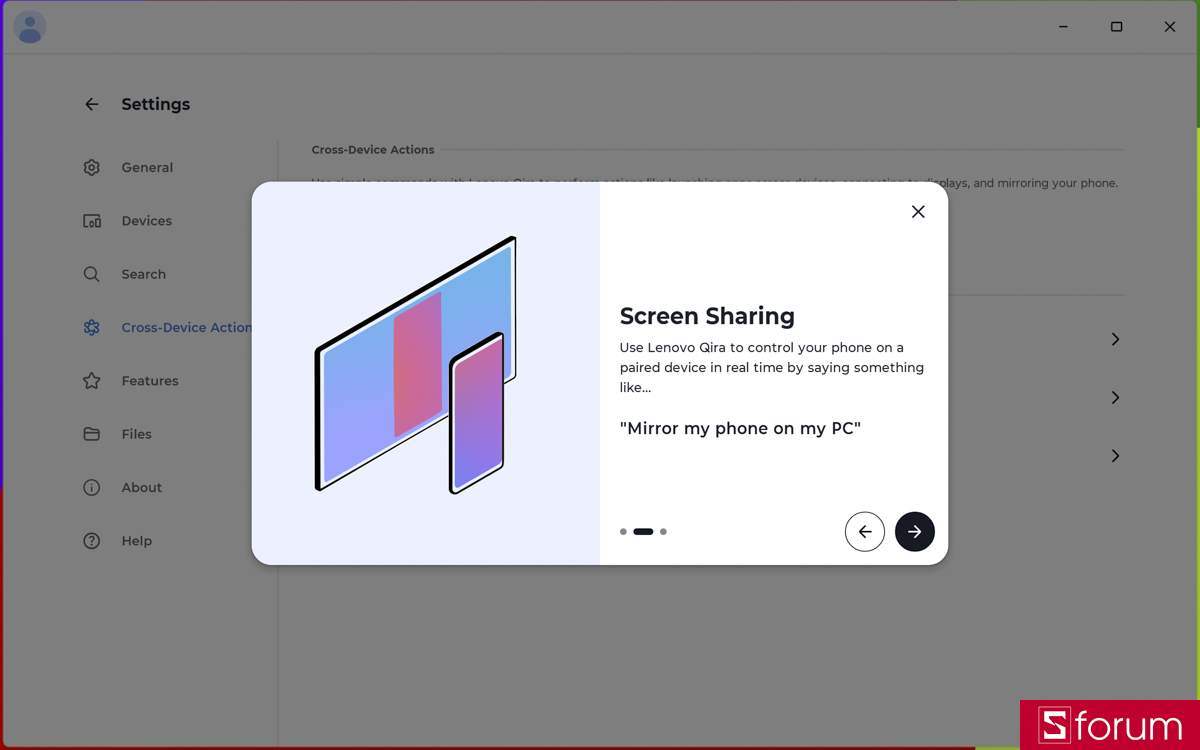Go to the previous slide with the left arrow
The height and width of the screenshot is (750, 1200).
tap(865, 532)
